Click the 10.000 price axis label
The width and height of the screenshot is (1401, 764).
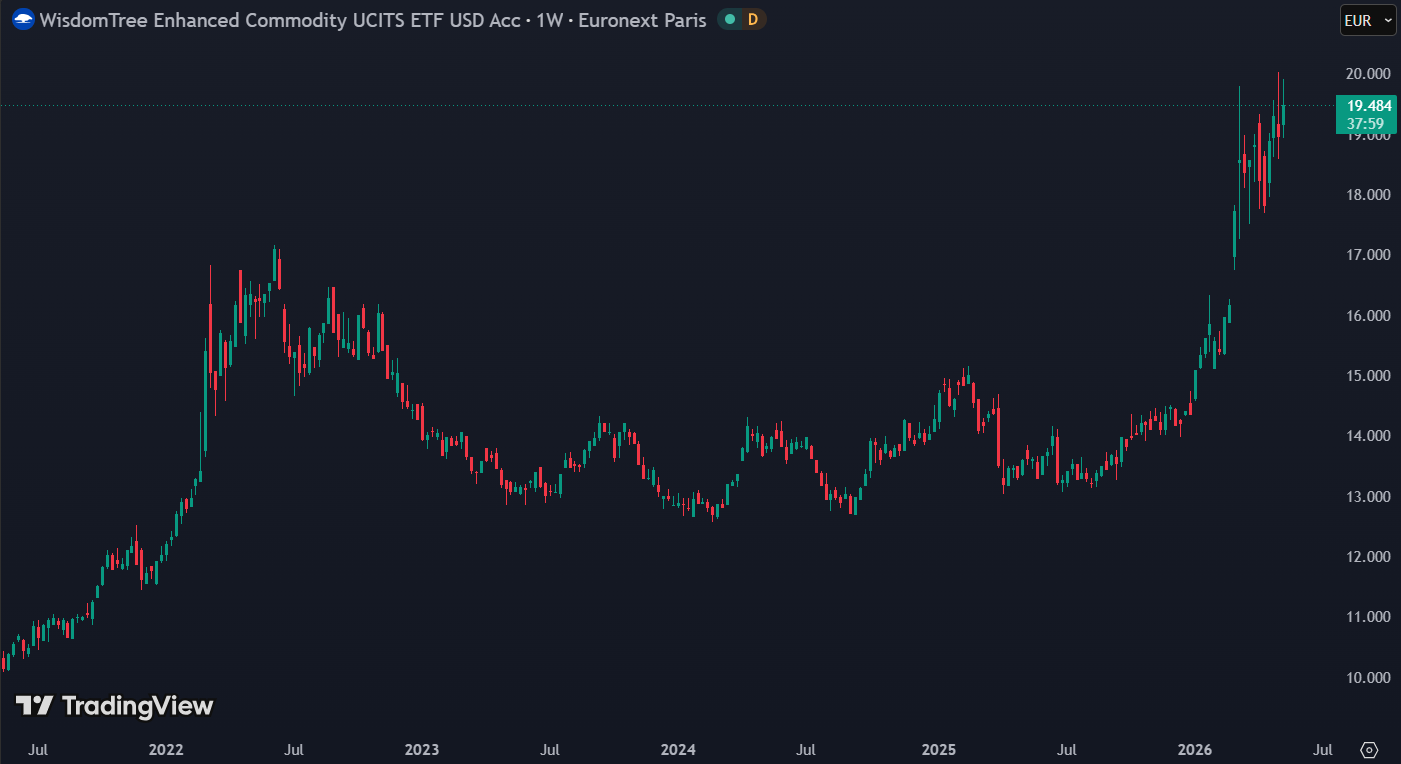click(x=1368, y=678)
